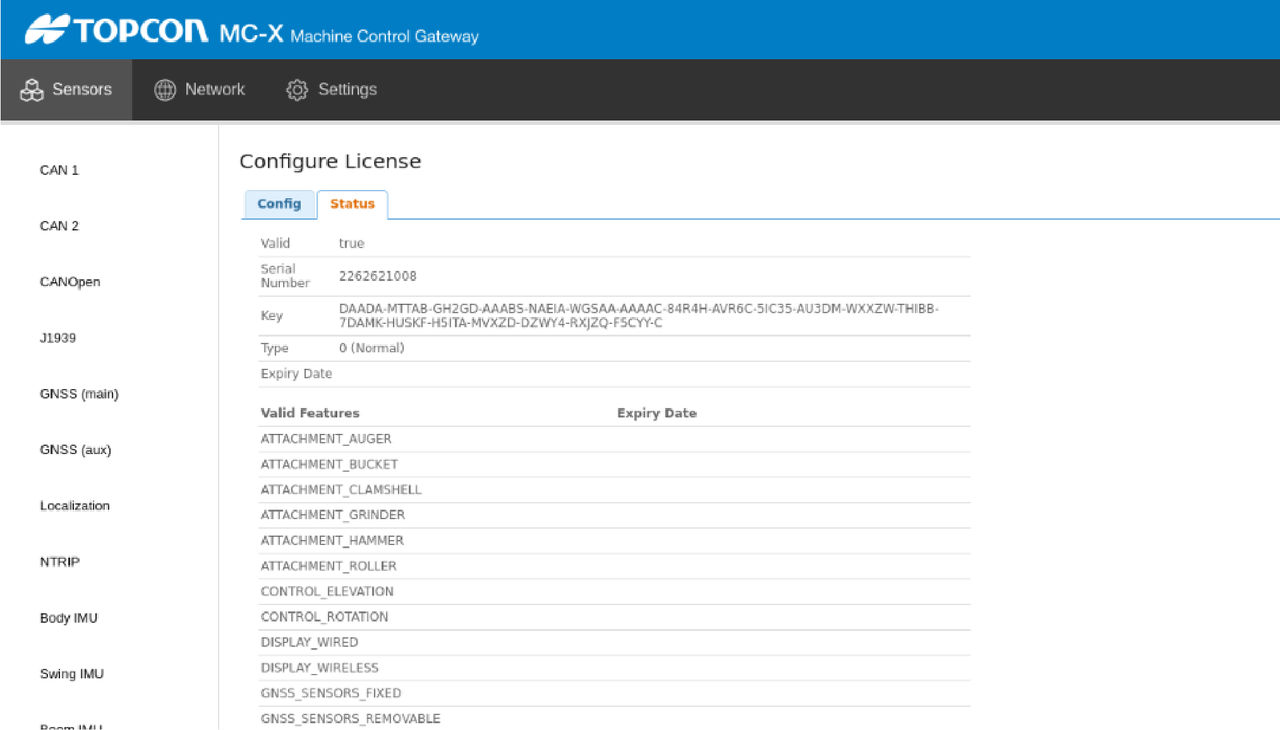Click the license Key value text
1280x730 pixels.
tap(638, 316)
